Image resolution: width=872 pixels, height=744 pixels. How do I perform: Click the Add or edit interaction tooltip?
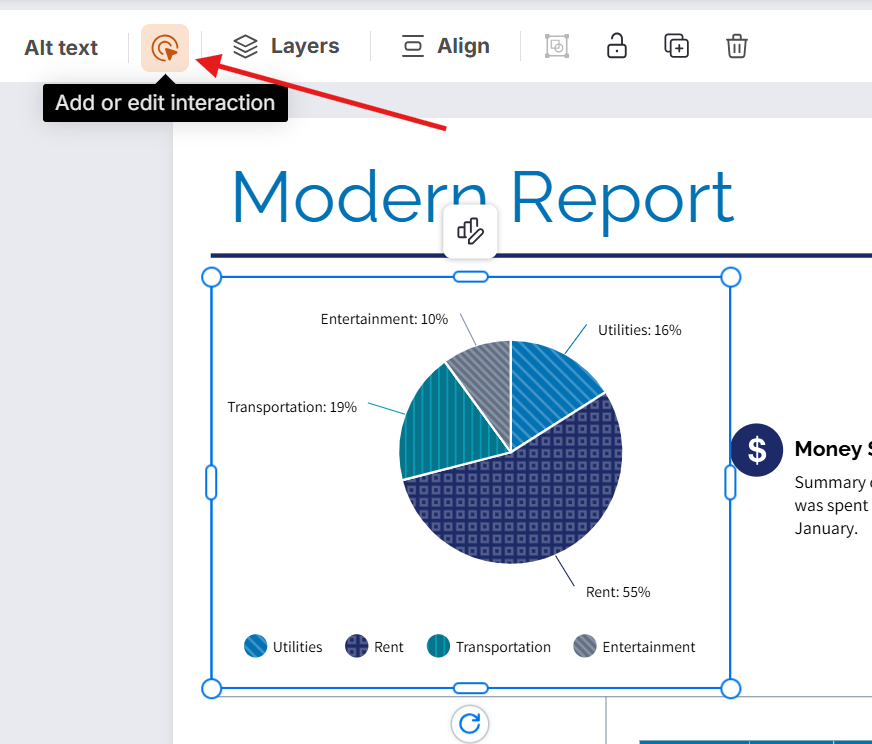click(x=165, y=102)
